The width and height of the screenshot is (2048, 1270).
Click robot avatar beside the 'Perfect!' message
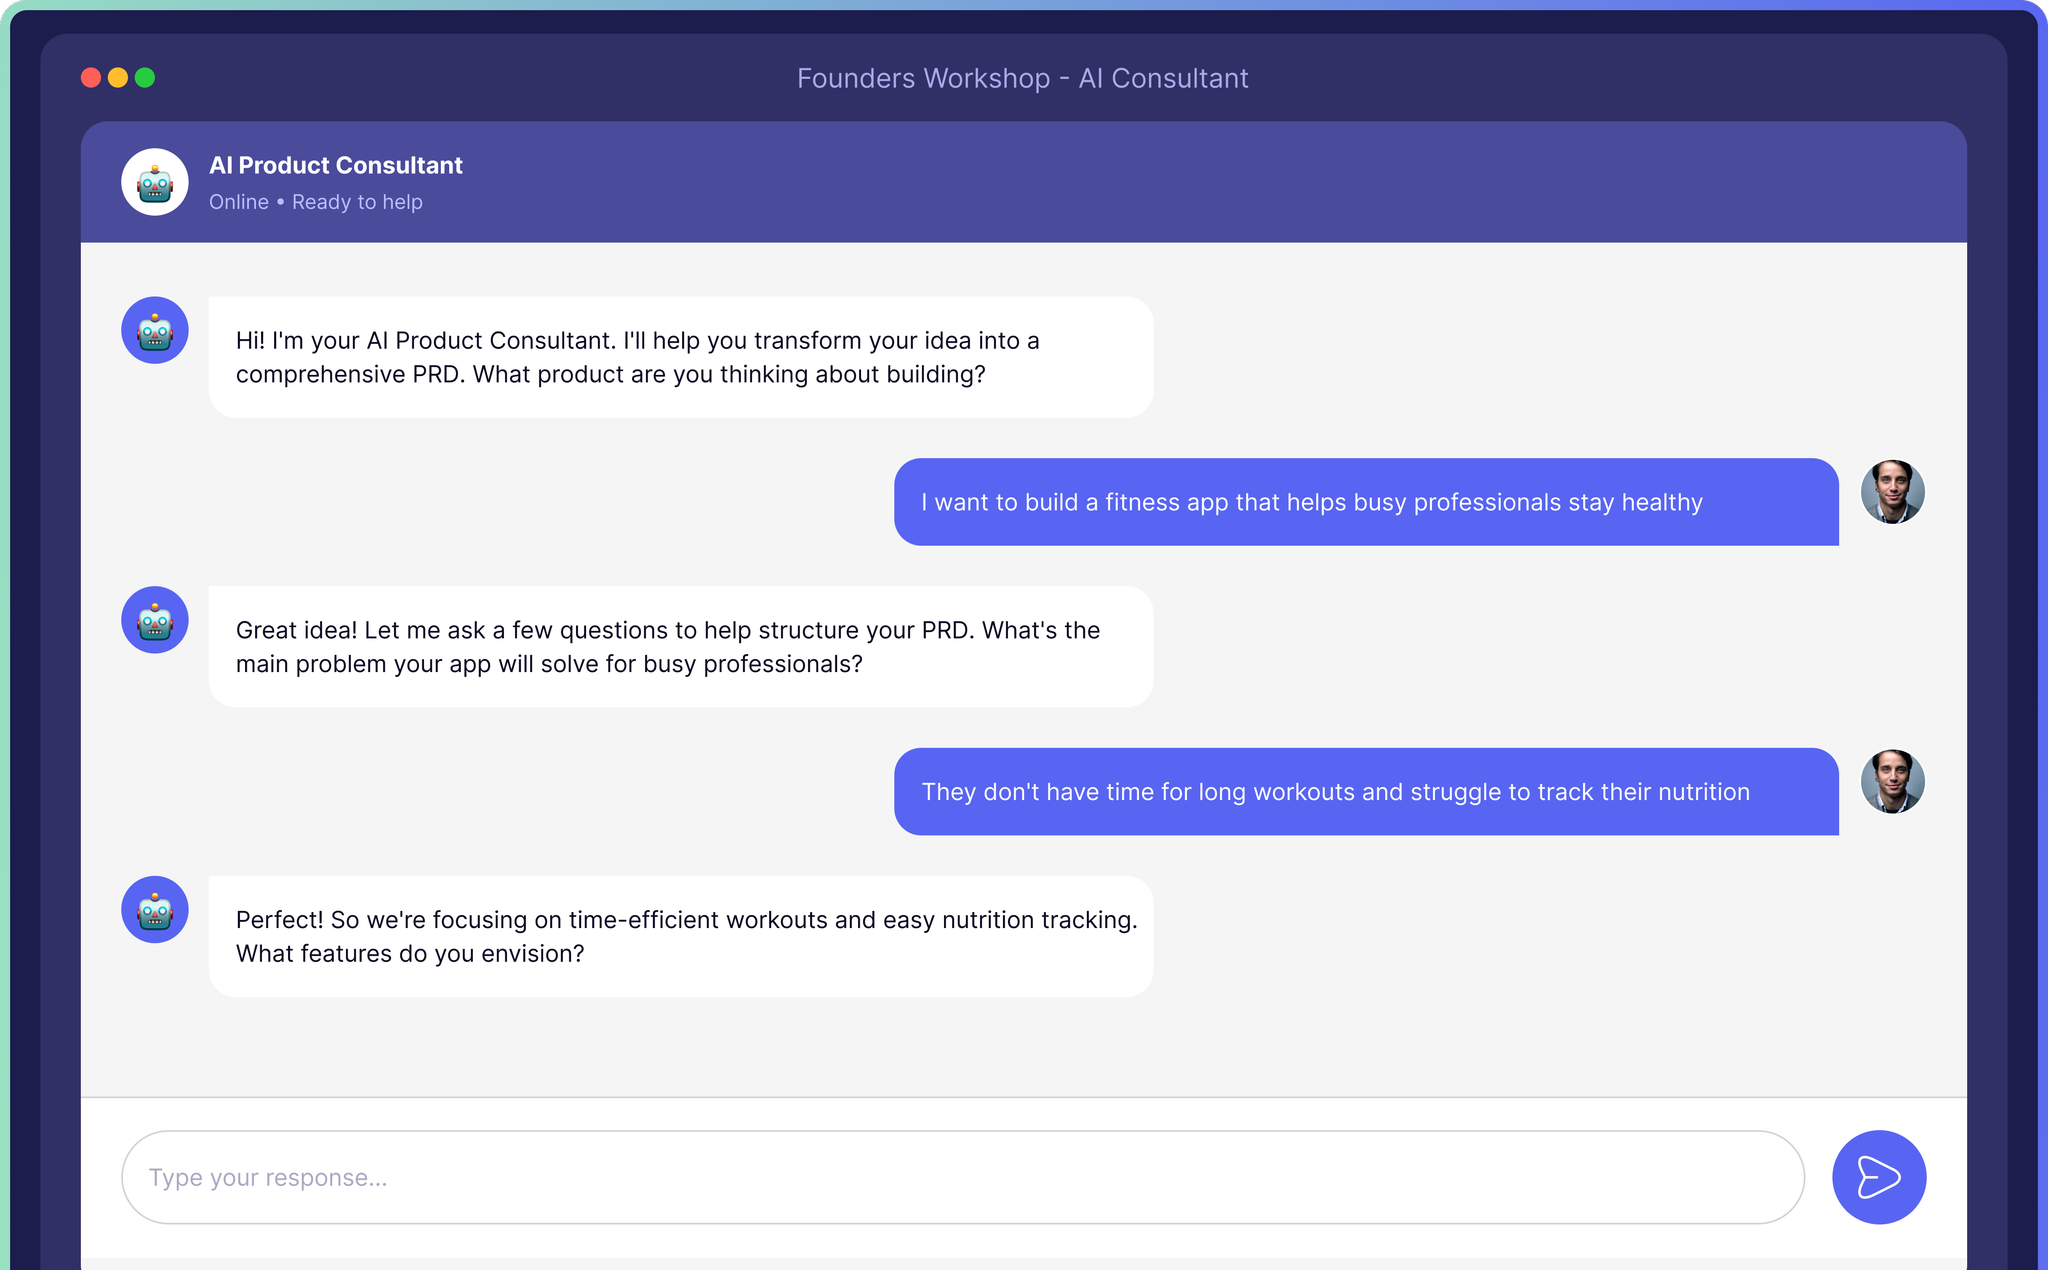[155, 910]
